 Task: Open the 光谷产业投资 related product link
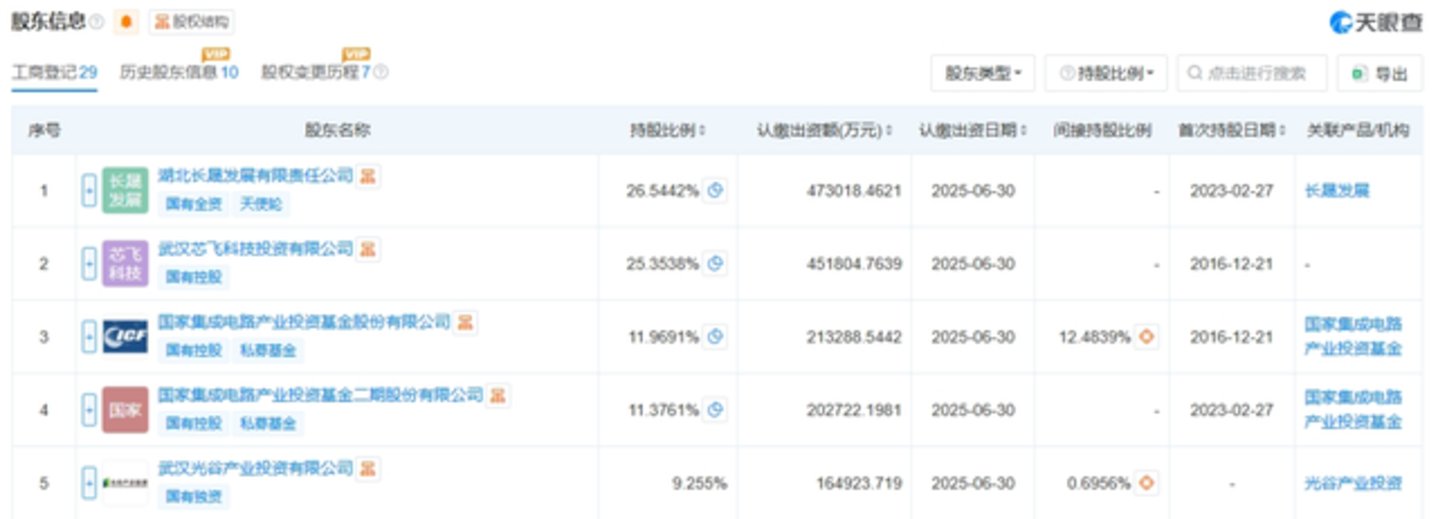pos(1354,483)
